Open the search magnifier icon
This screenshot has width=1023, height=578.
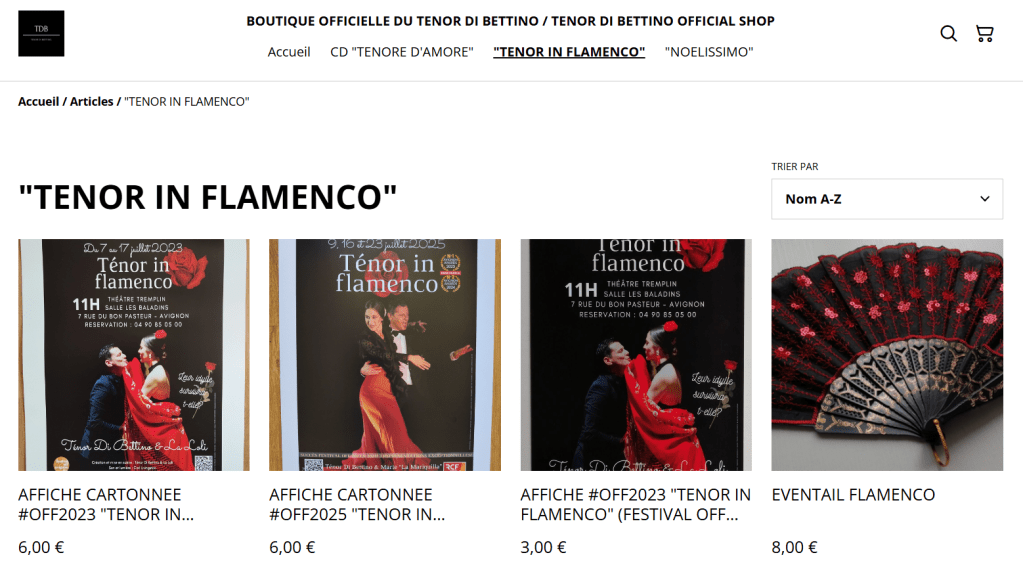click(x=949, y=33)
